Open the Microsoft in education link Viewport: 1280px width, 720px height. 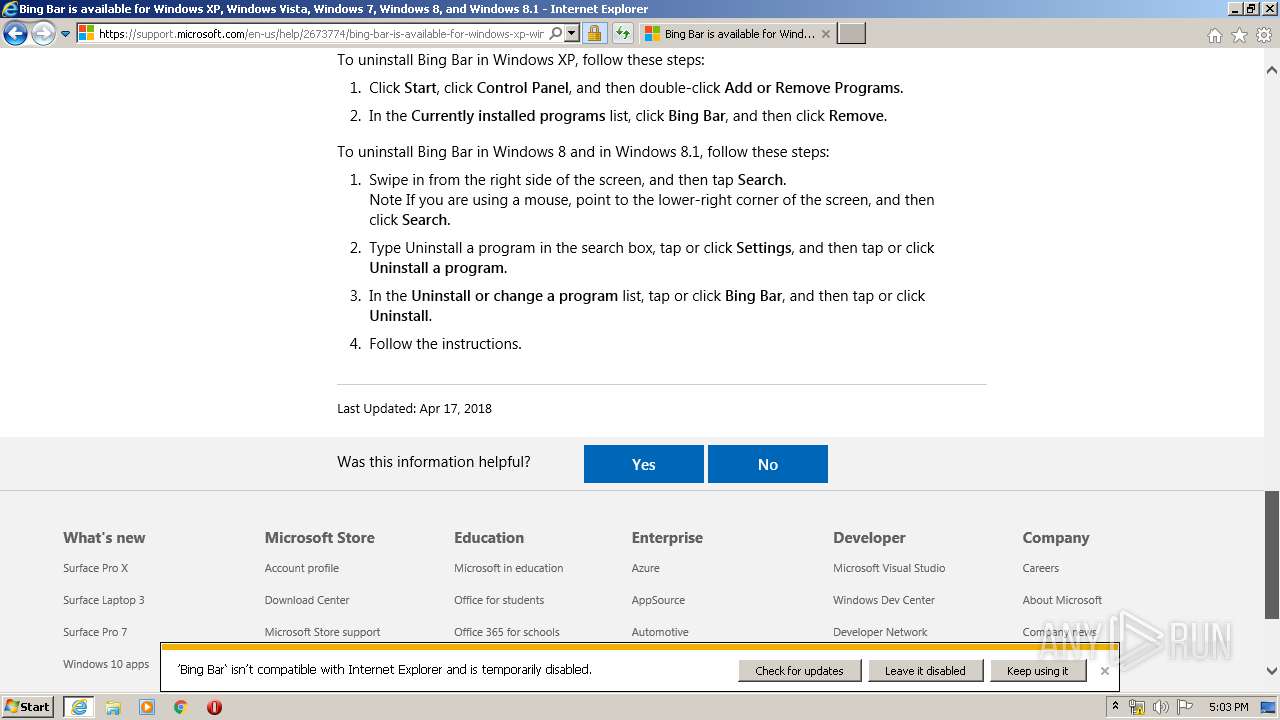(509, 568)
